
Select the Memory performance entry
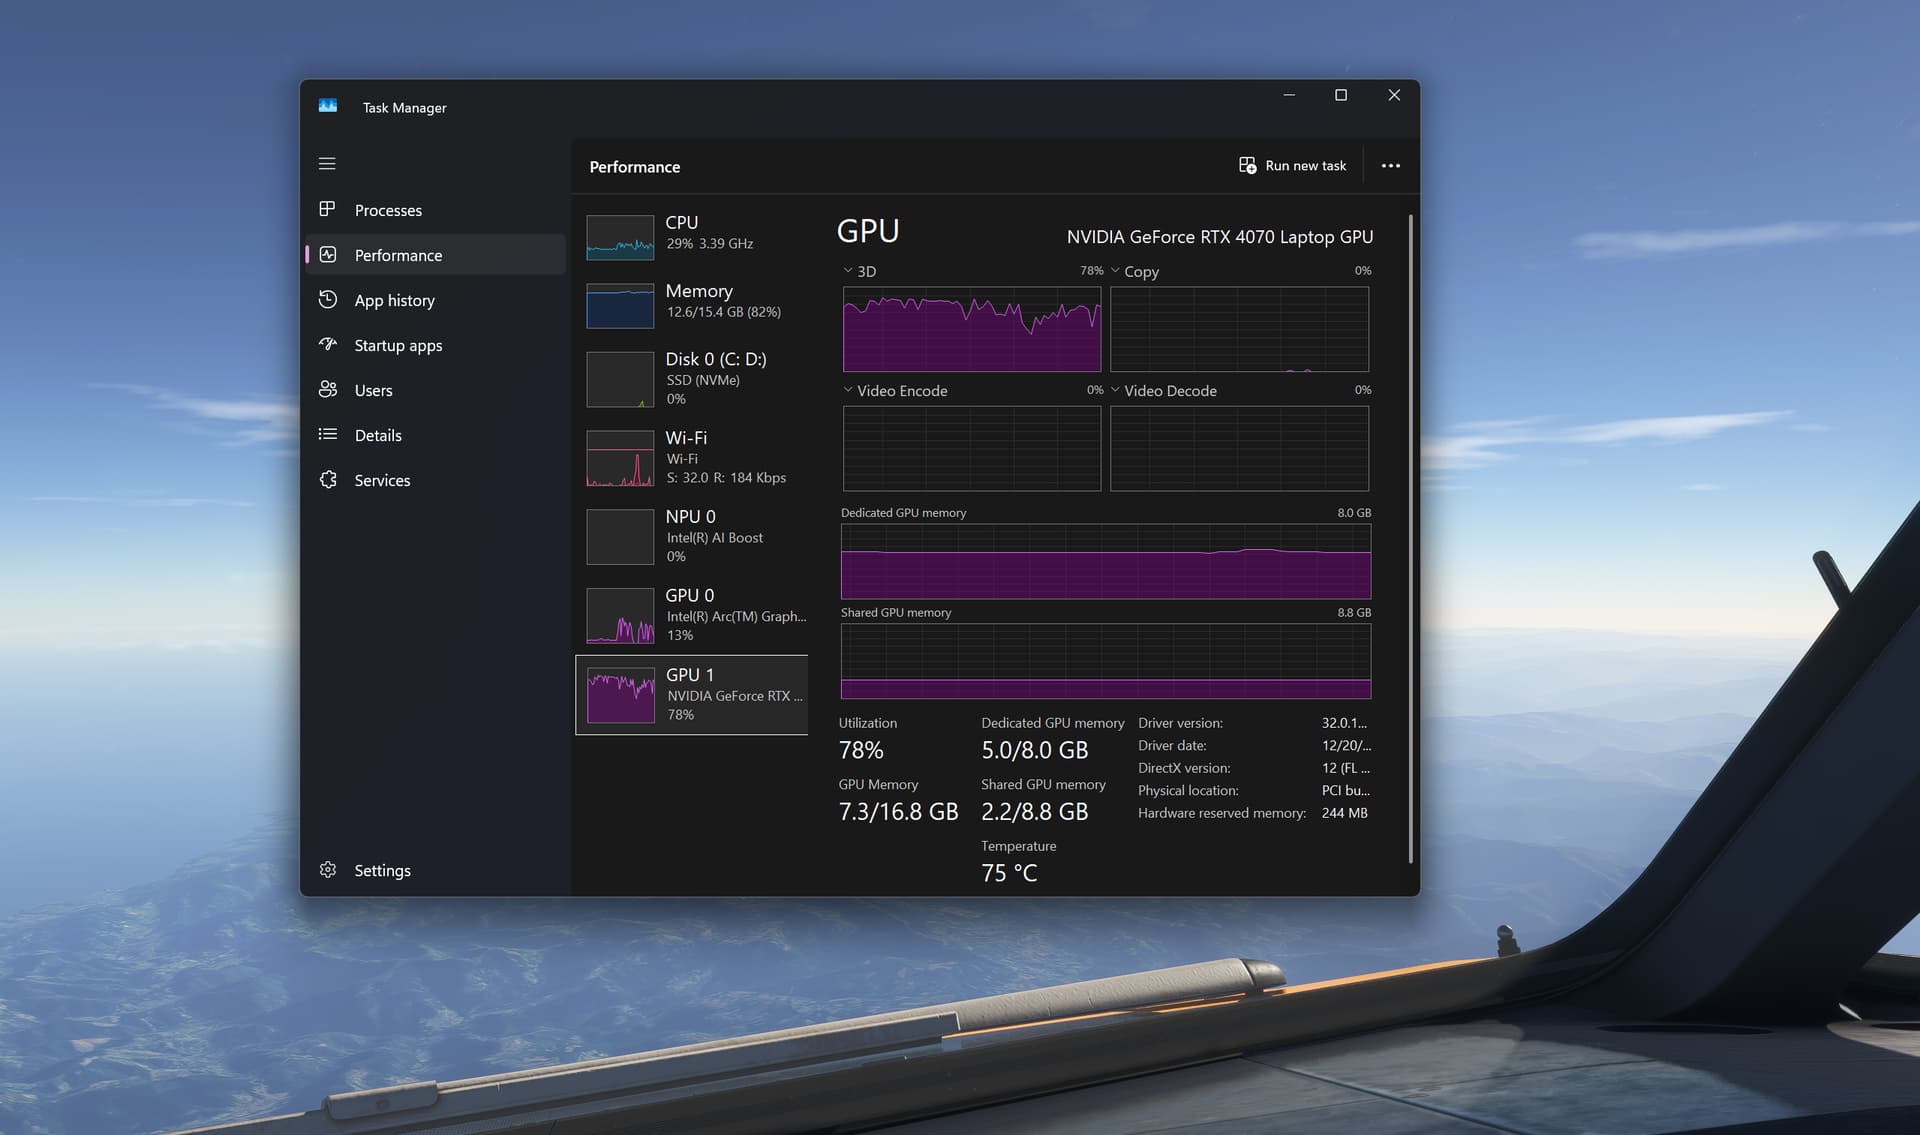(692, 305)
